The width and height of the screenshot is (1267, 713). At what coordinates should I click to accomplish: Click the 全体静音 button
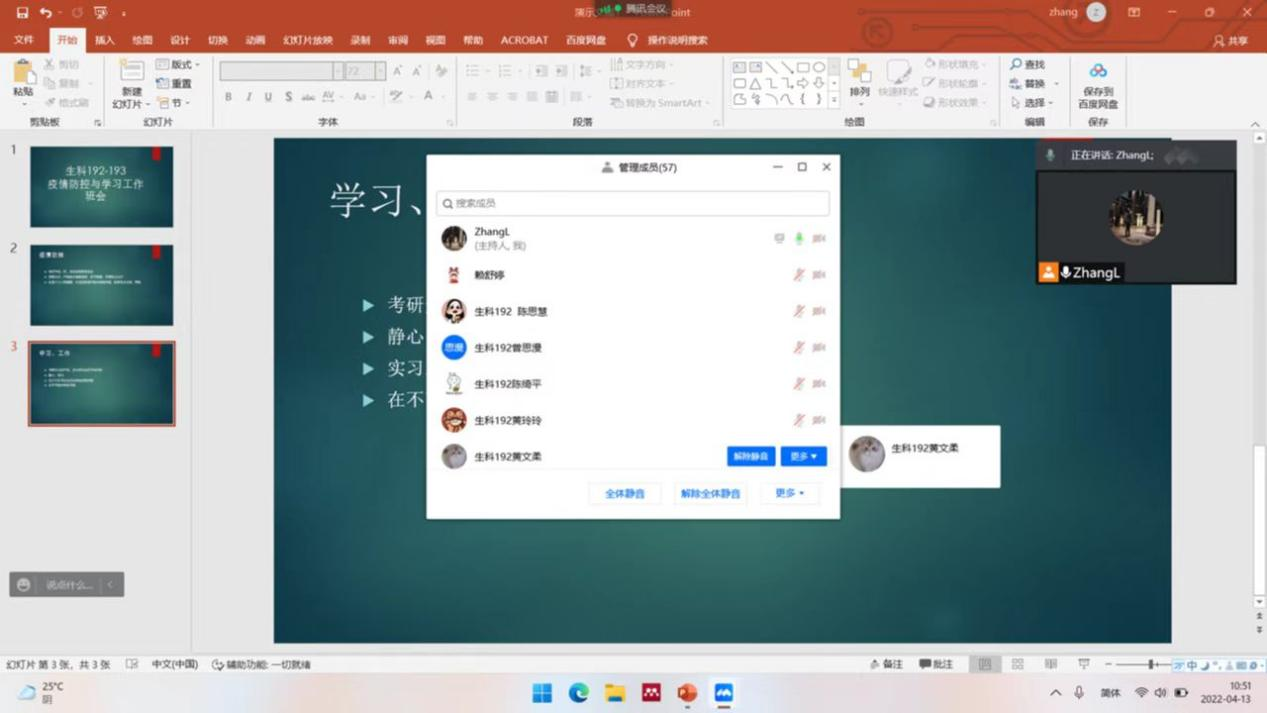(x=624, y=493)
